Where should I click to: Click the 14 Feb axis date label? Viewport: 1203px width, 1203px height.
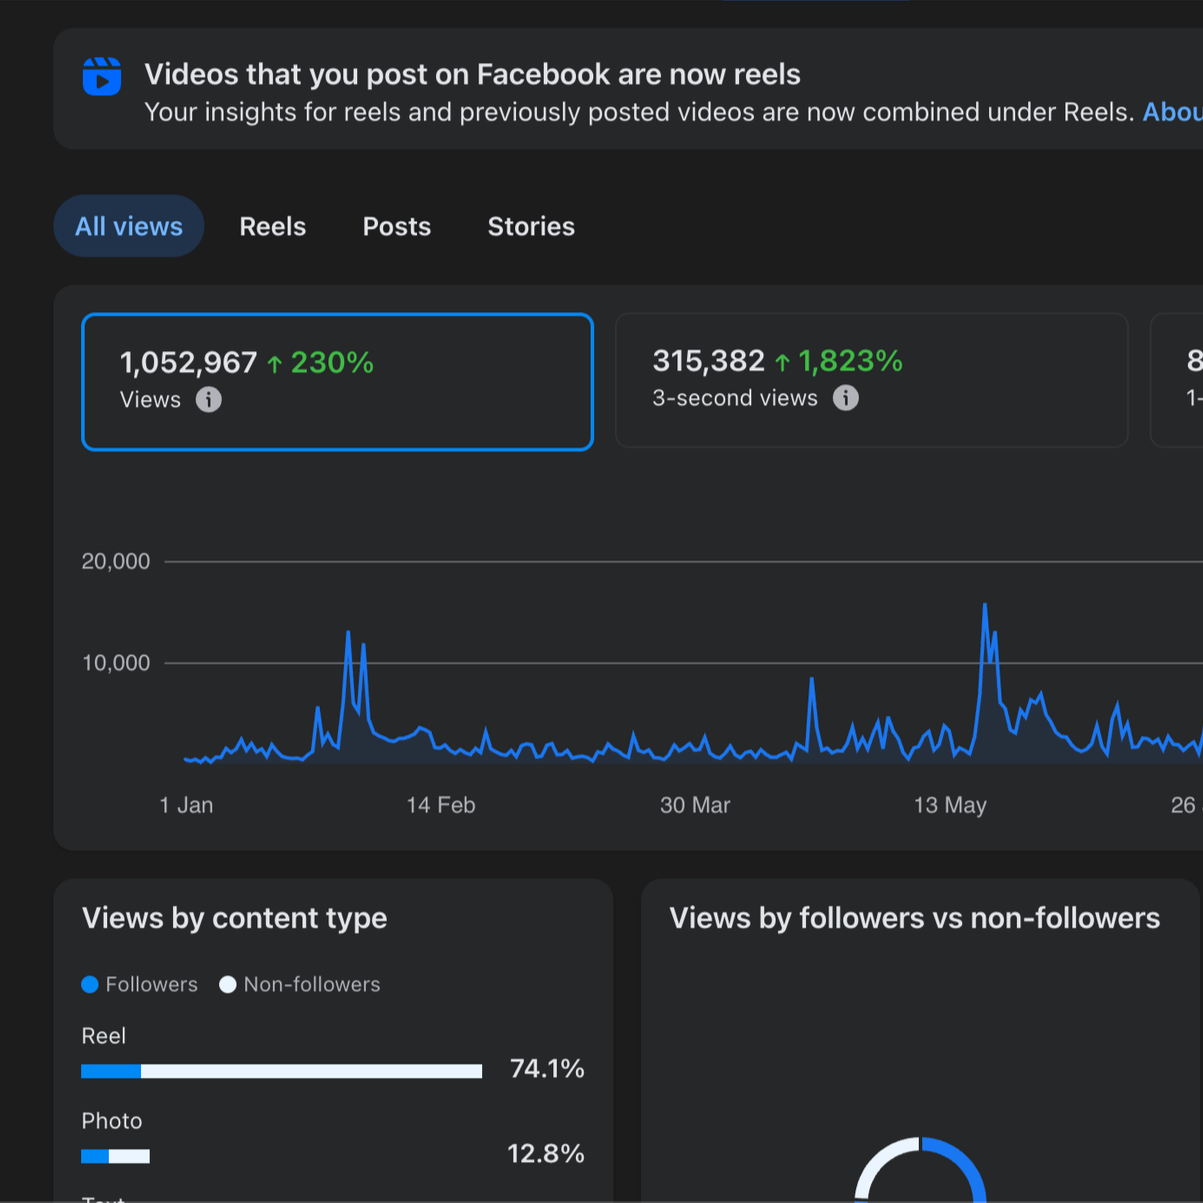coord(441,805)
